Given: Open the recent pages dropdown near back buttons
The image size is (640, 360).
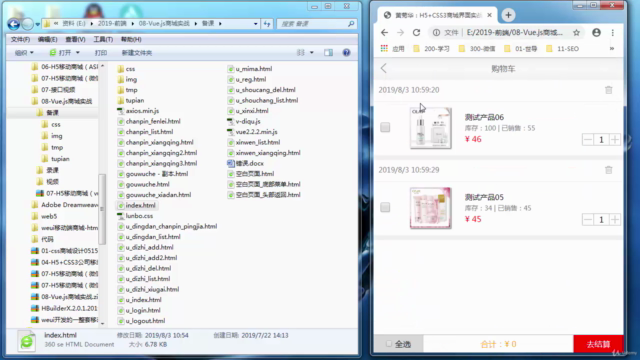Looking at the screenshot, I should (38, 24).
